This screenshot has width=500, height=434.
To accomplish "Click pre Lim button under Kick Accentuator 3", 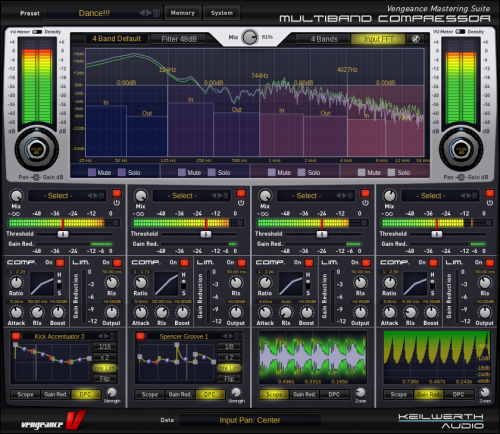I will (105, 368).
